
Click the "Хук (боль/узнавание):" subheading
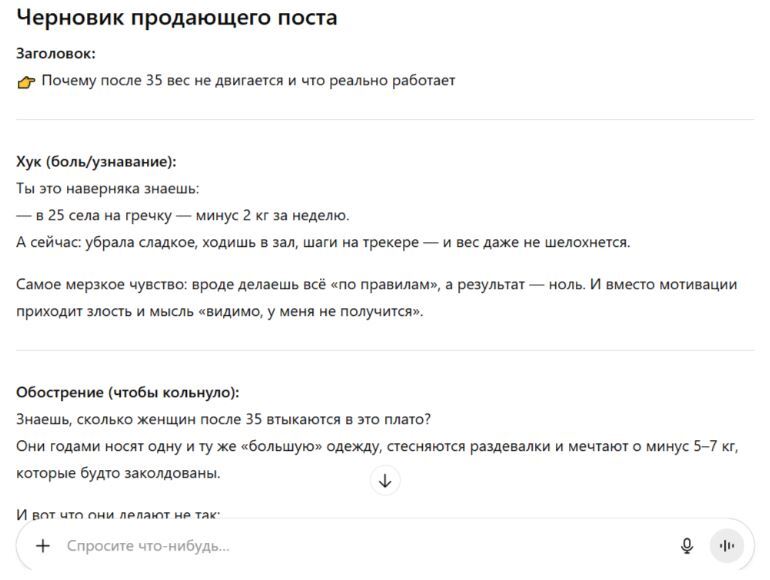(x=96, y=162)
